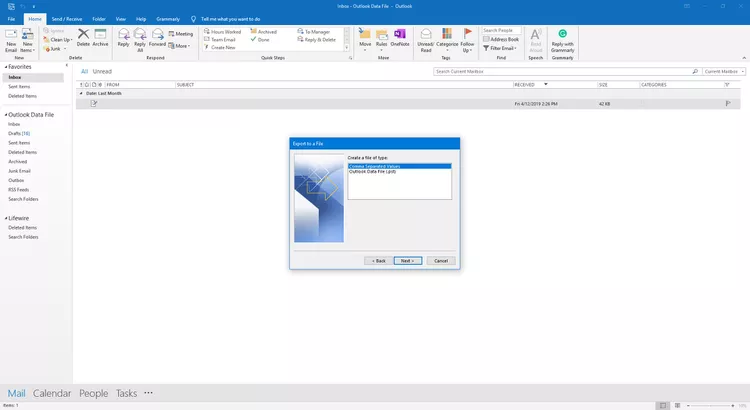Open the Junk dropdown

tap(55, 49)
